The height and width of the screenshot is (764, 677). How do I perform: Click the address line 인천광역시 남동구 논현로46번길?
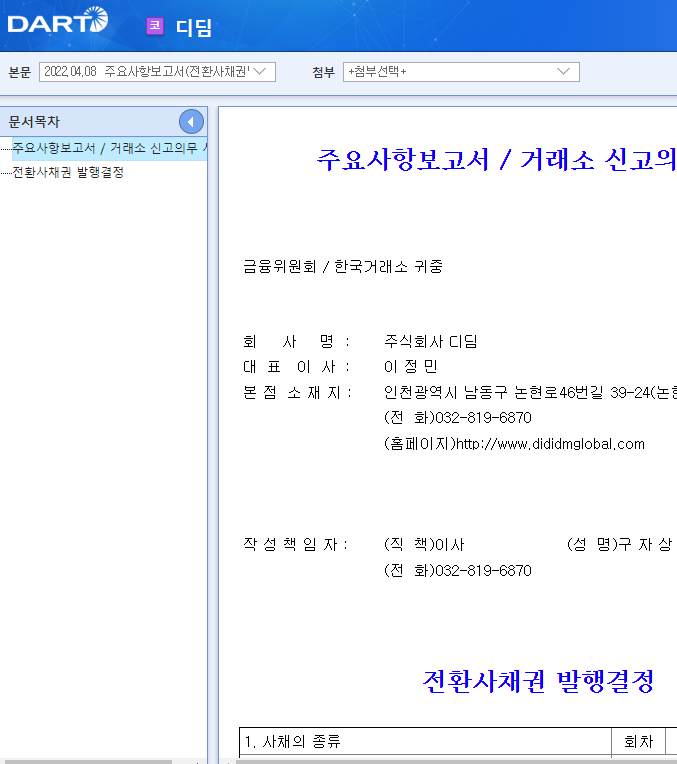tap(530, 392)
